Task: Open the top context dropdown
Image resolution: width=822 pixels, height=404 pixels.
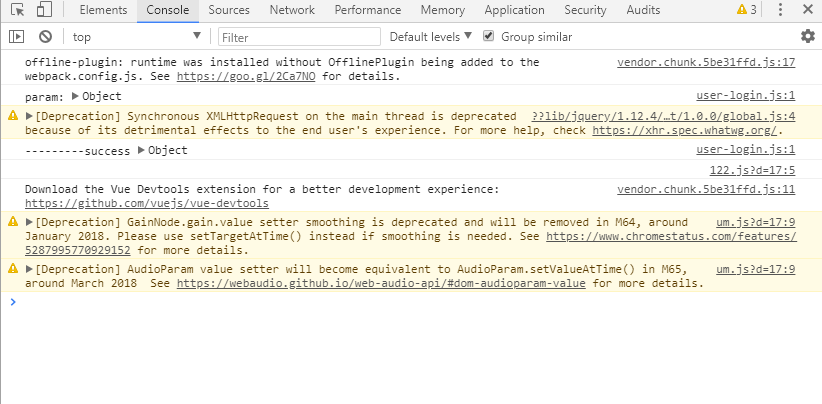Action: click(x=137, y=37)
